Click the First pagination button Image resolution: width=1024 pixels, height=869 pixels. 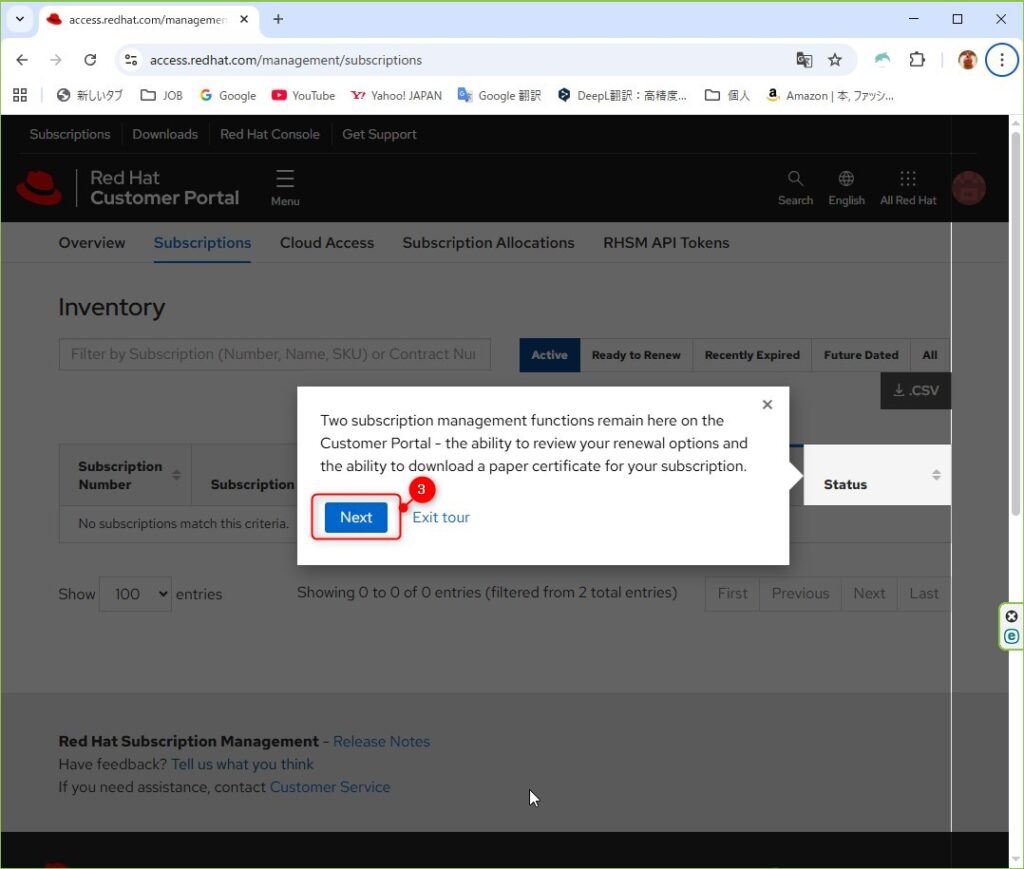tap(732, 593)
